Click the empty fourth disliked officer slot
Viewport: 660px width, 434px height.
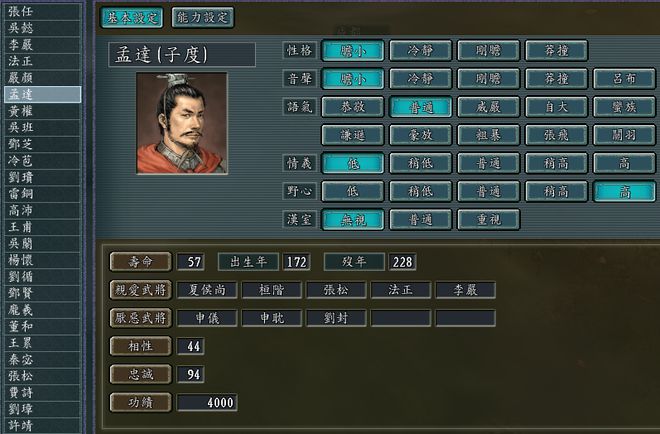click(401, 318)
